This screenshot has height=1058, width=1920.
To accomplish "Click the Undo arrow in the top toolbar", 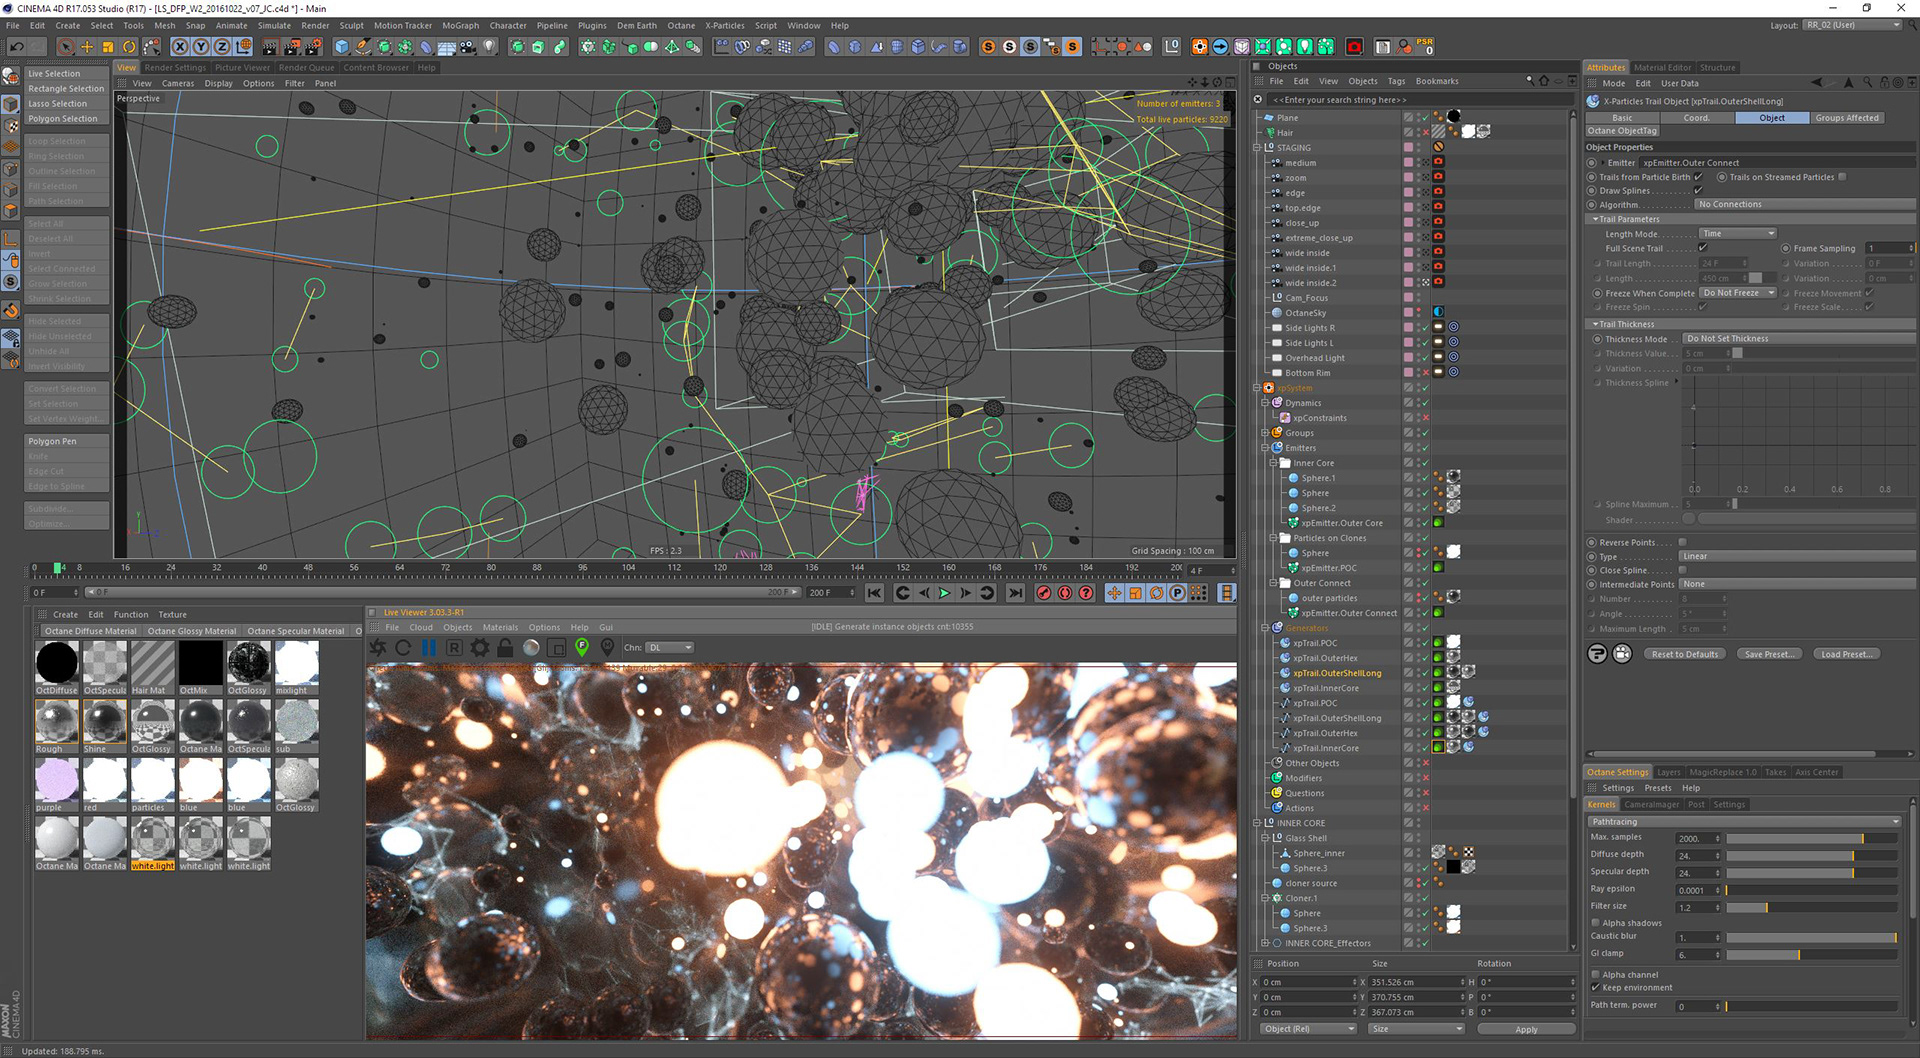I will click(16, 47).
